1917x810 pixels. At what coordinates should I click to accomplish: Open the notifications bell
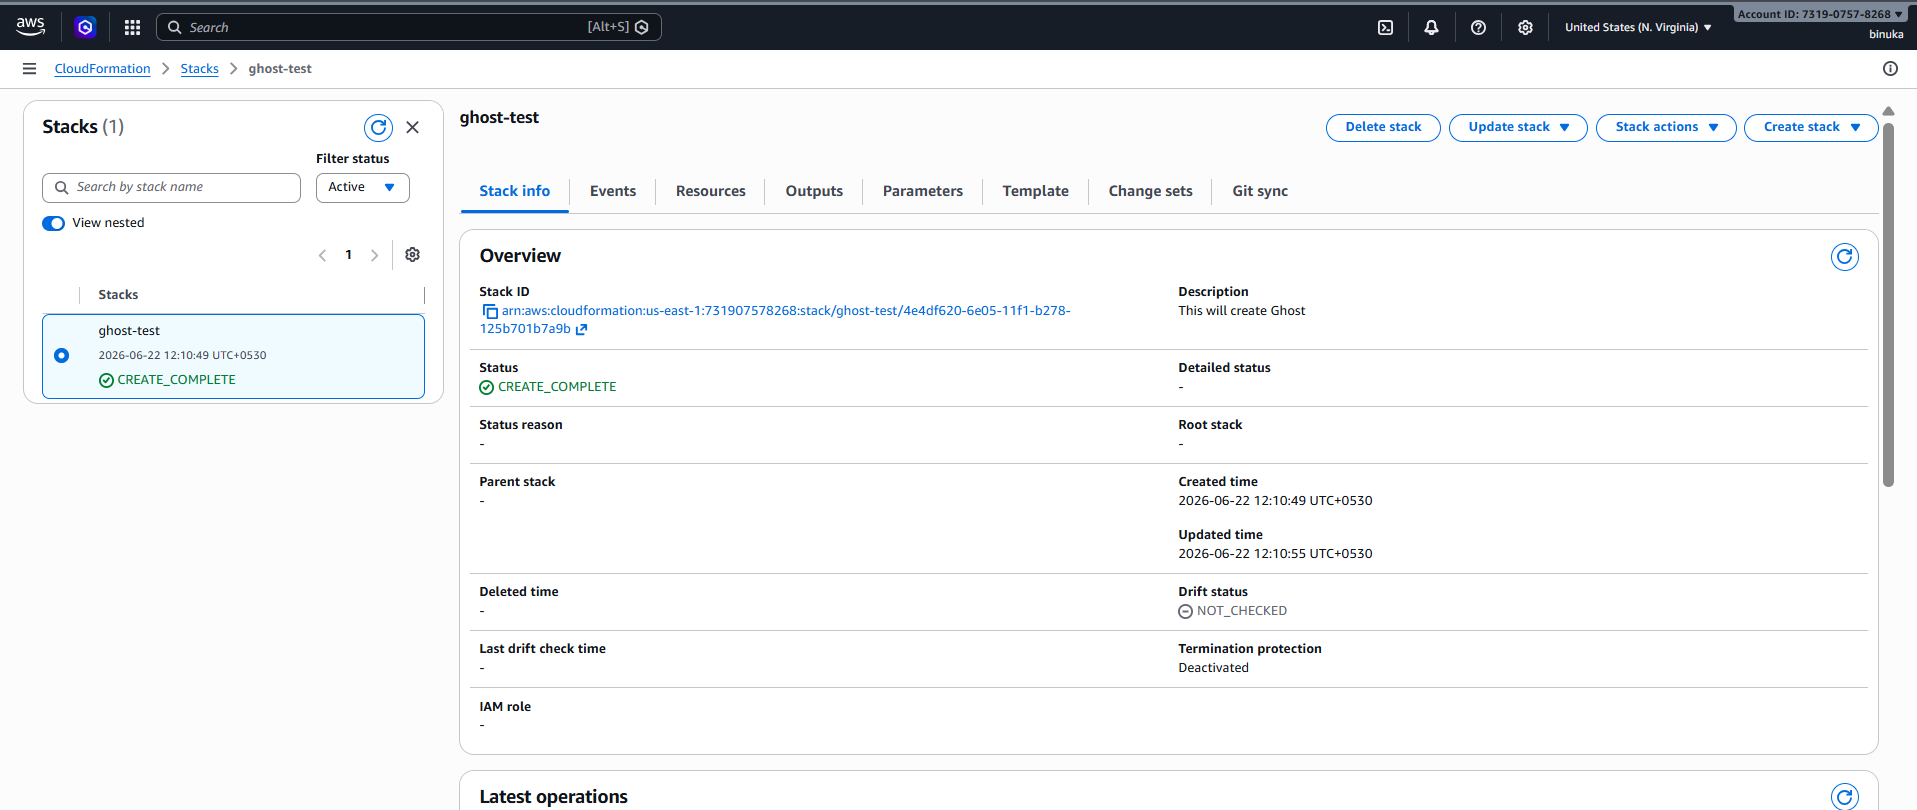click(1431, 27)
